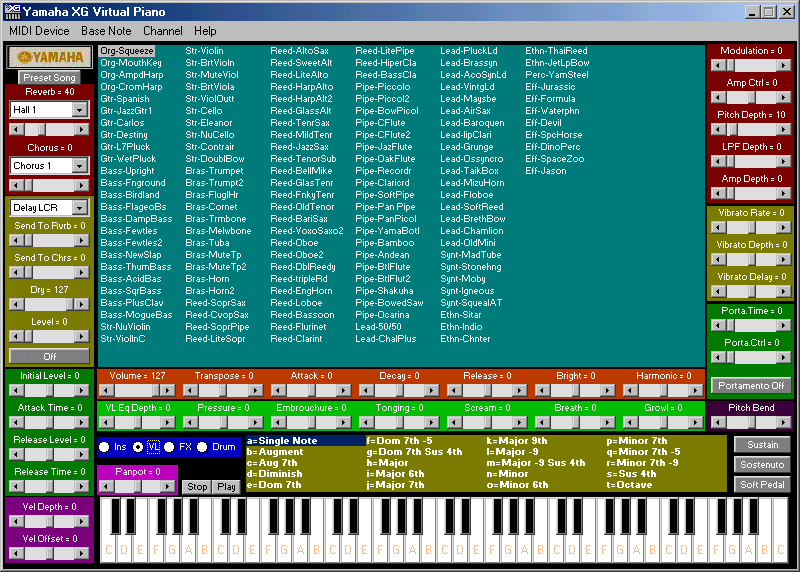The width and height of the screenshot is (800, 572).
Task: Click right arrow of Pressure slider
Action: pos(255,422)
